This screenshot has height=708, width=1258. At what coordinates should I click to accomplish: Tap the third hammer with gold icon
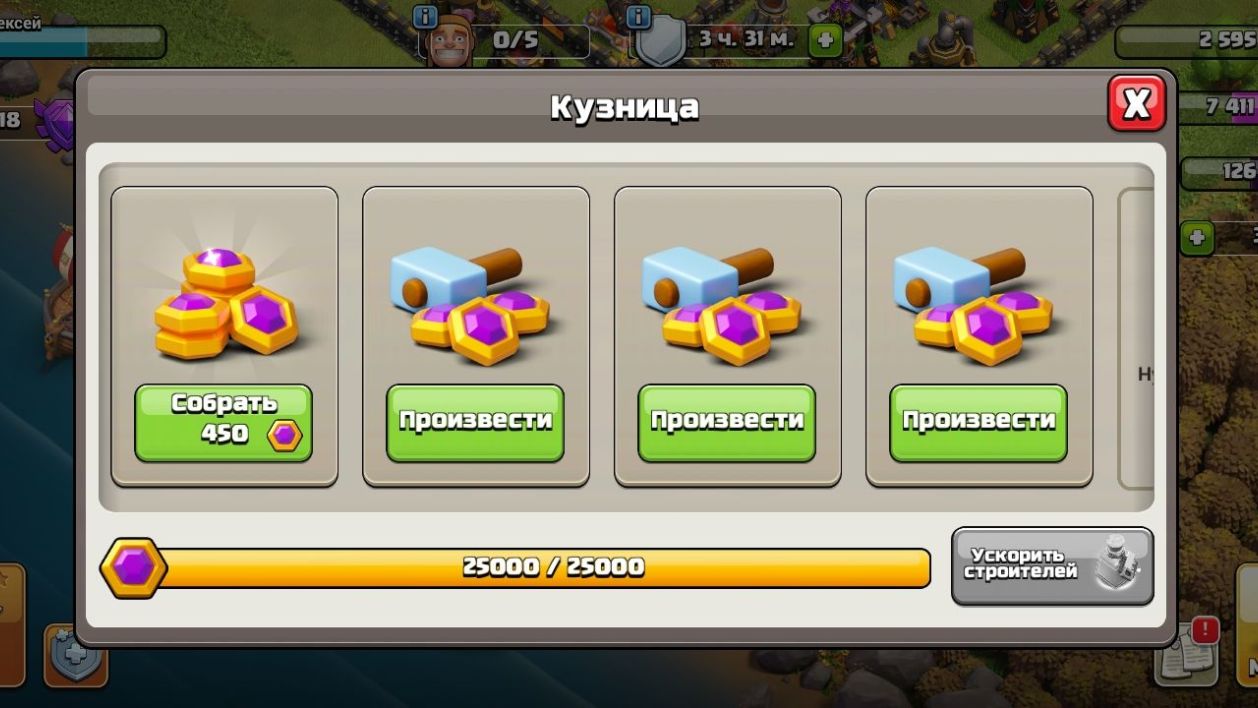(973, 303)
